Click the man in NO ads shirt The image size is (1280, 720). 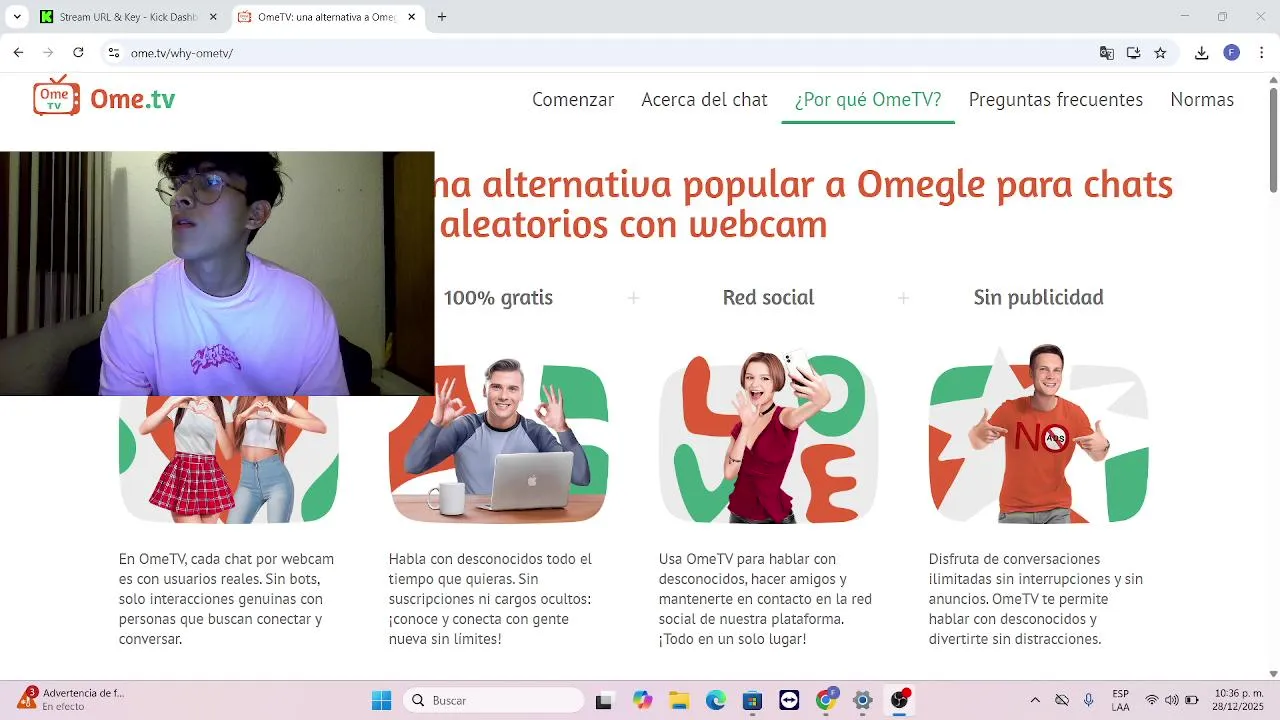coord(1039,434)
